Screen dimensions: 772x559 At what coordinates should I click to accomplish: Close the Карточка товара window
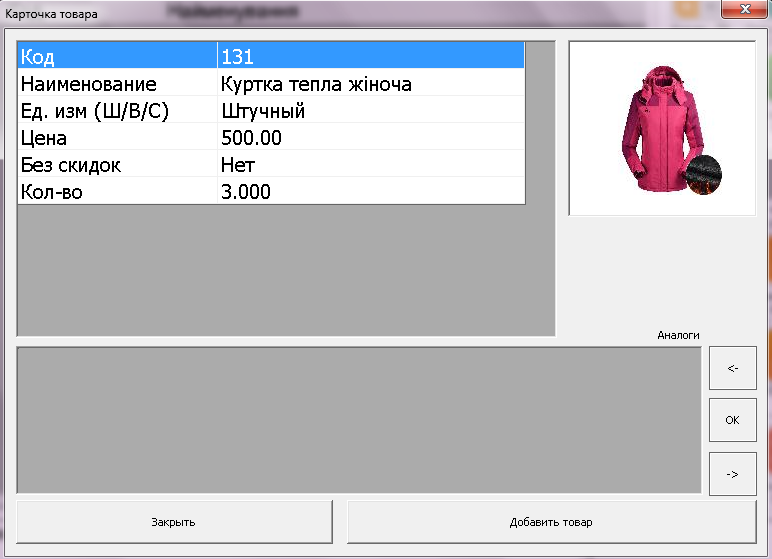coord(739,11)
